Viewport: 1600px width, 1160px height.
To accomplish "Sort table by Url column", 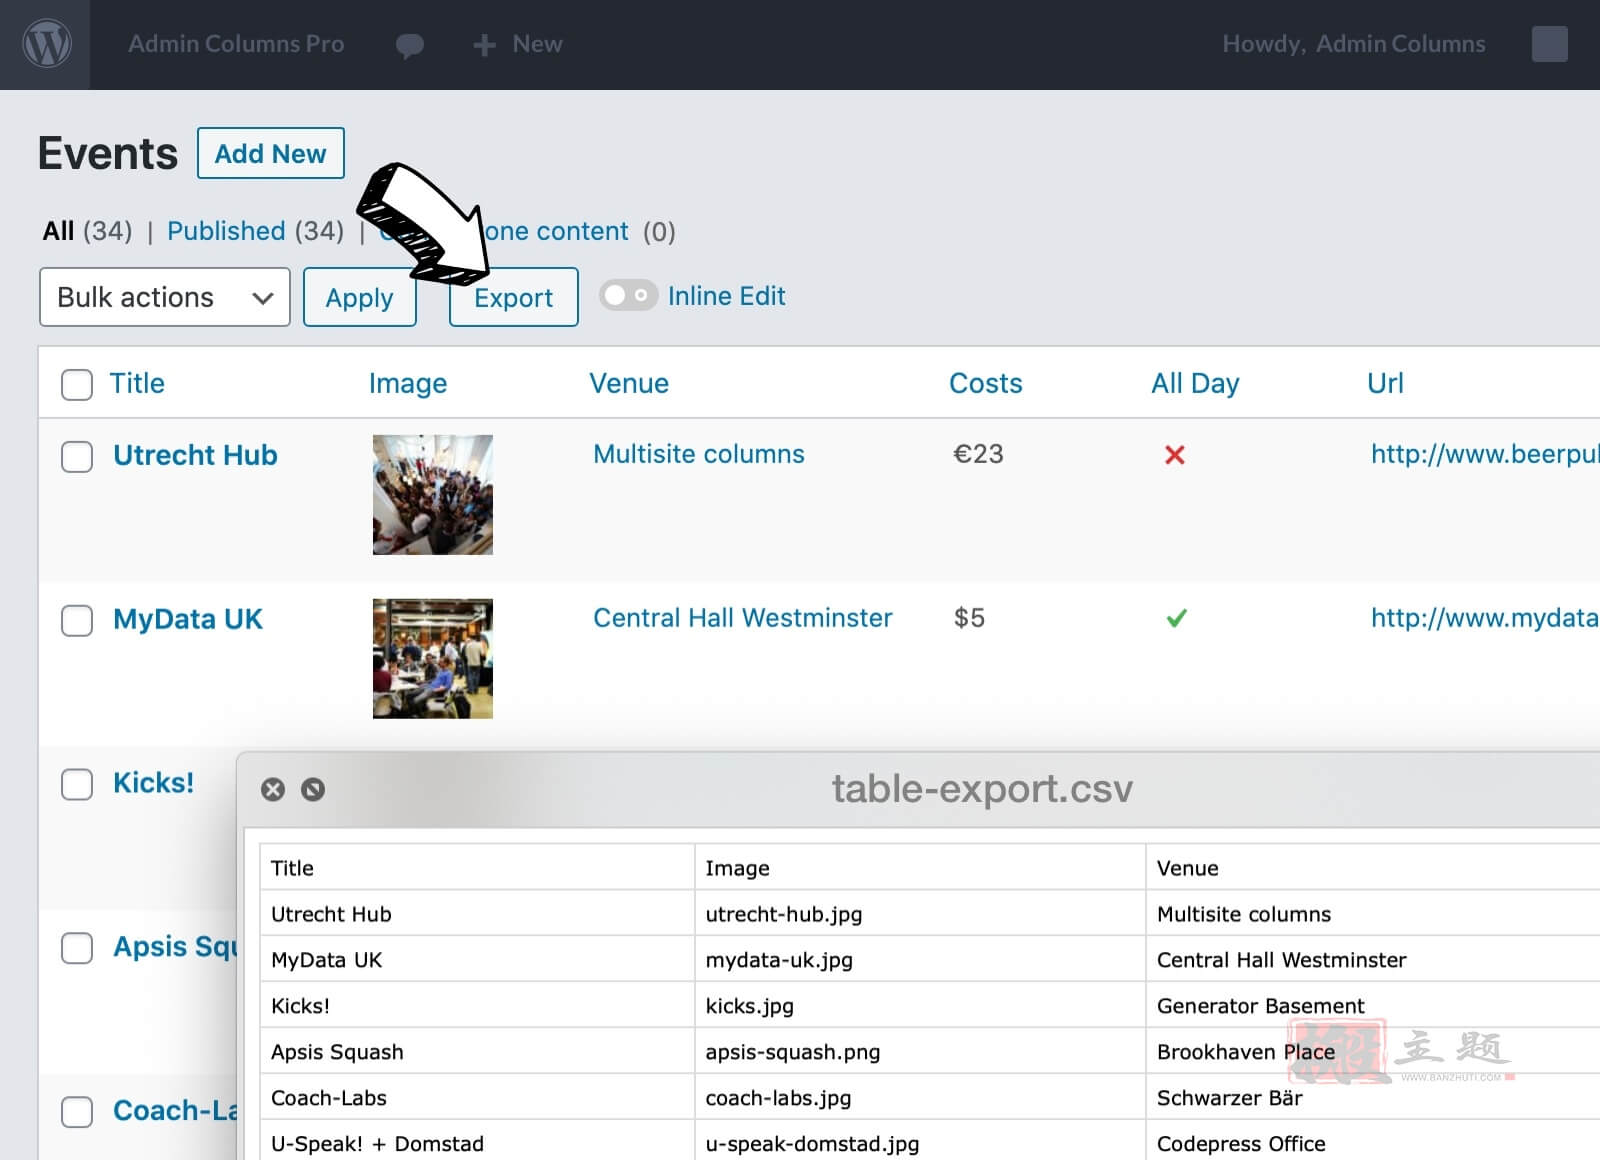I will [x=1385, y=383].
